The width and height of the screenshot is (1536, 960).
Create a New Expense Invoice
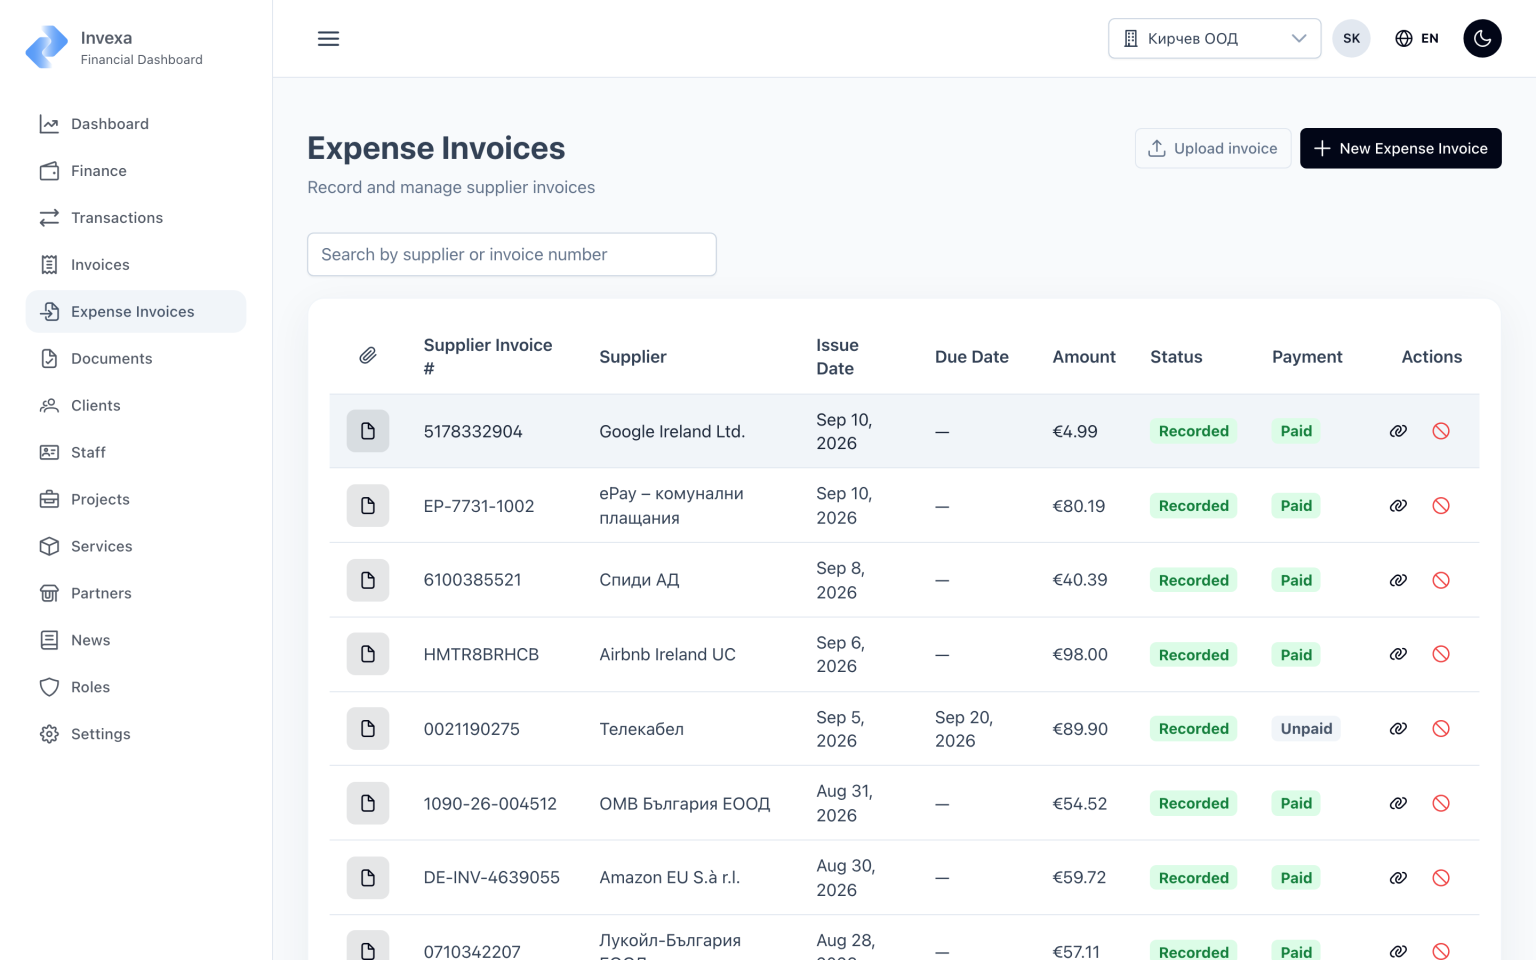click(x=1400, y=148)
